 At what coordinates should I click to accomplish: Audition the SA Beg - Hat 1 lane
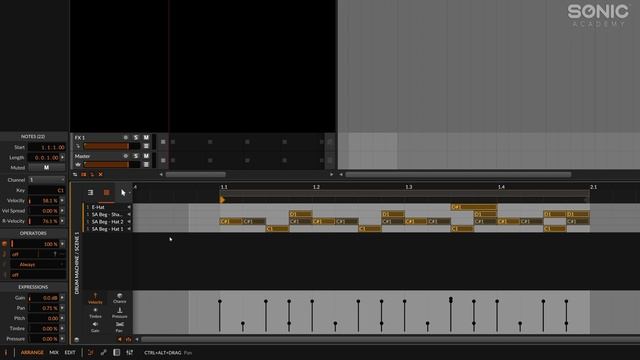(129, 229)
